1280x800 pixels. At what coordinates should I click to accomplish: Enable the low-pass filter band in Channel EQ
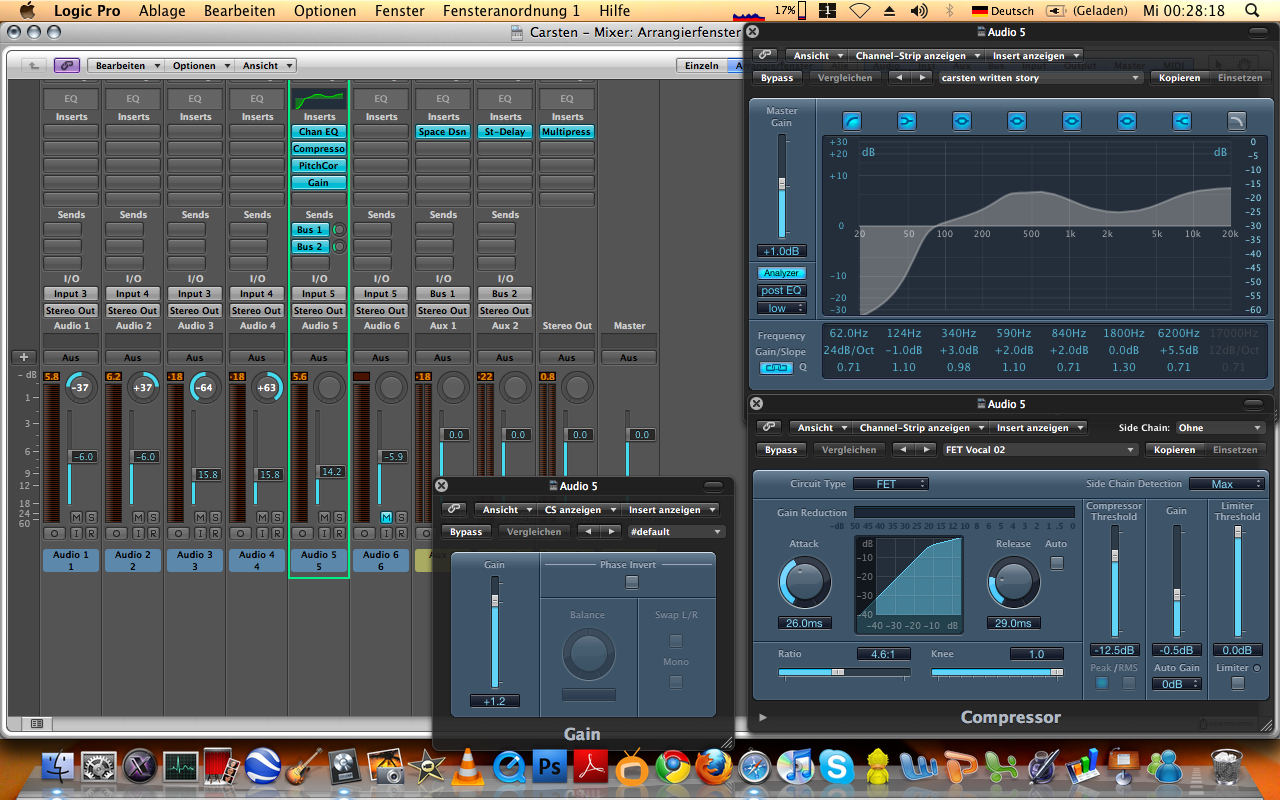click(1237, 121)
